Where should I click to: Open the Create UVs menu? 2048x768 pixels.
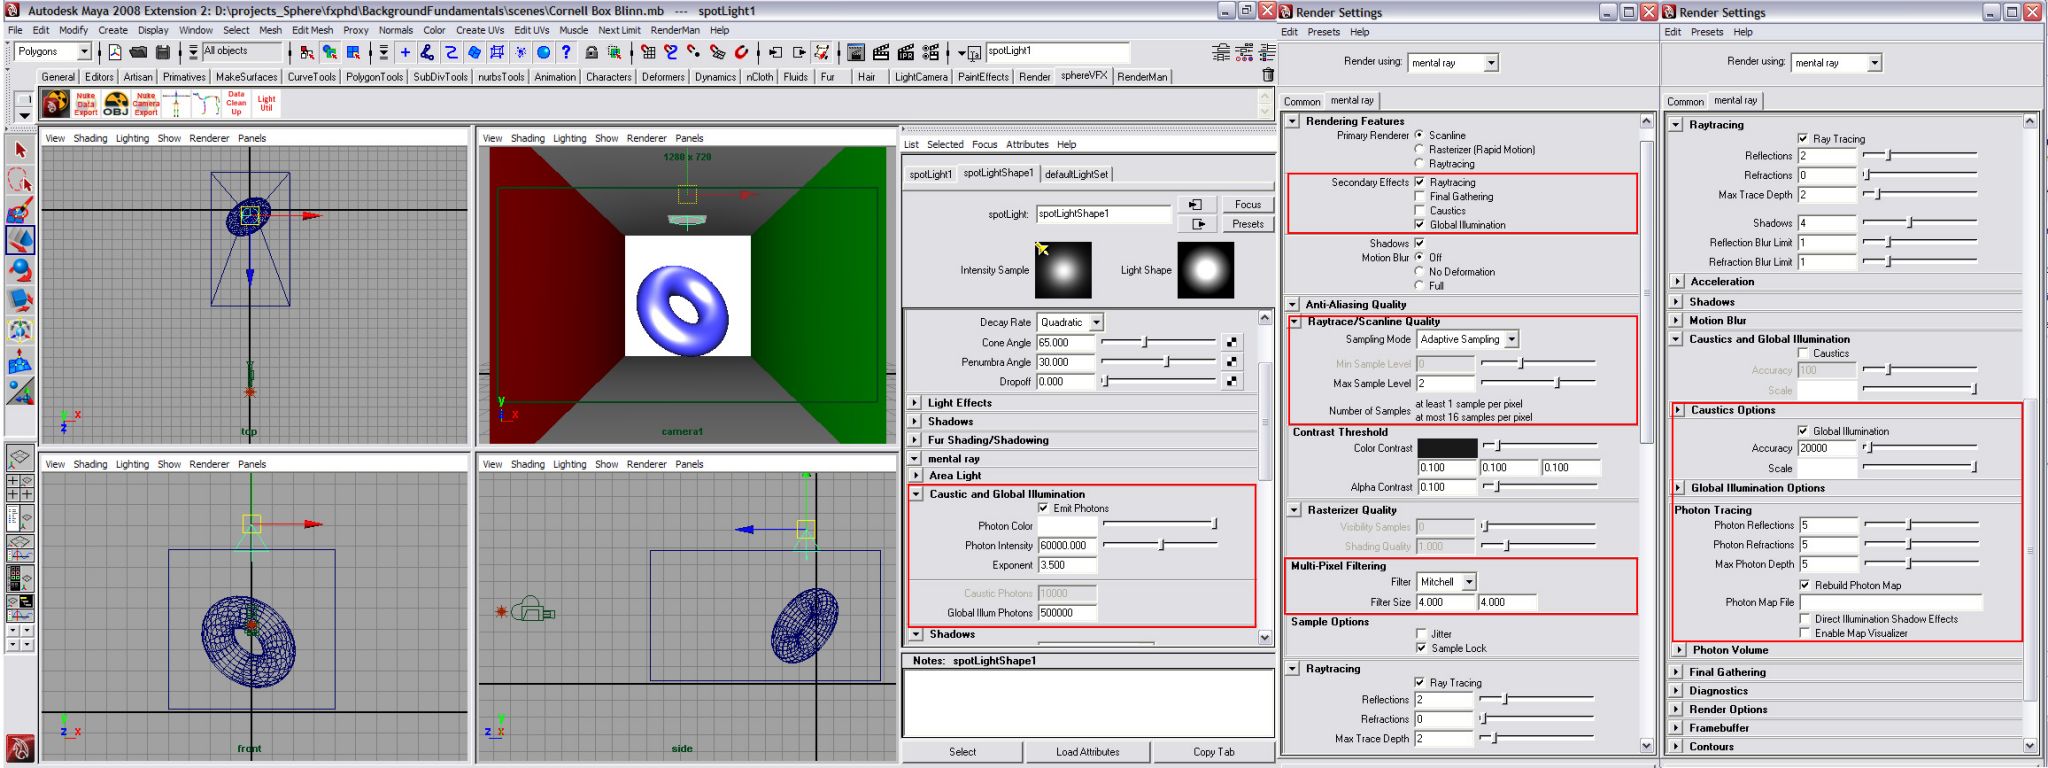point(480,30)
